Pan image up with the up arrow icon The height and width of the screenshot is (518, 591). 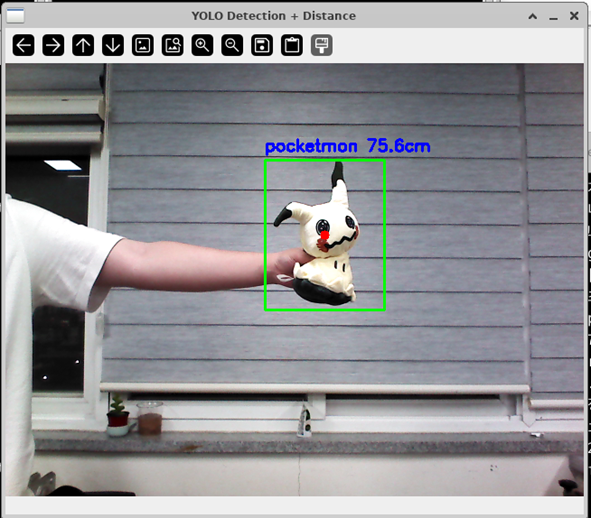pos(83,45)
